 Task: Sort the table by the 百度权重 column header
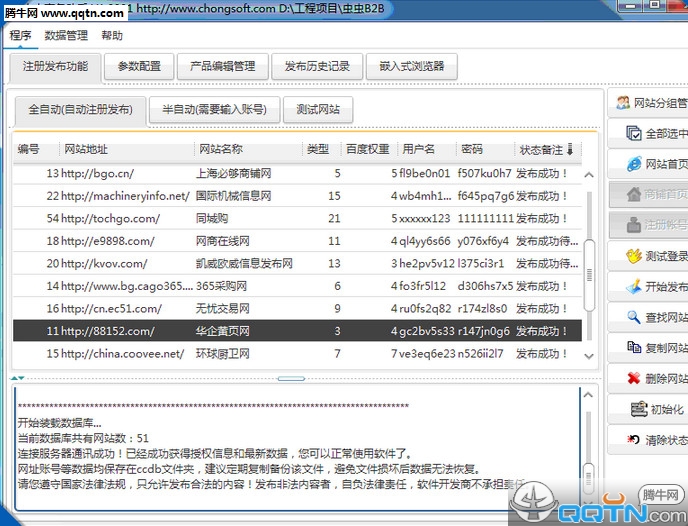coord(367,149)
